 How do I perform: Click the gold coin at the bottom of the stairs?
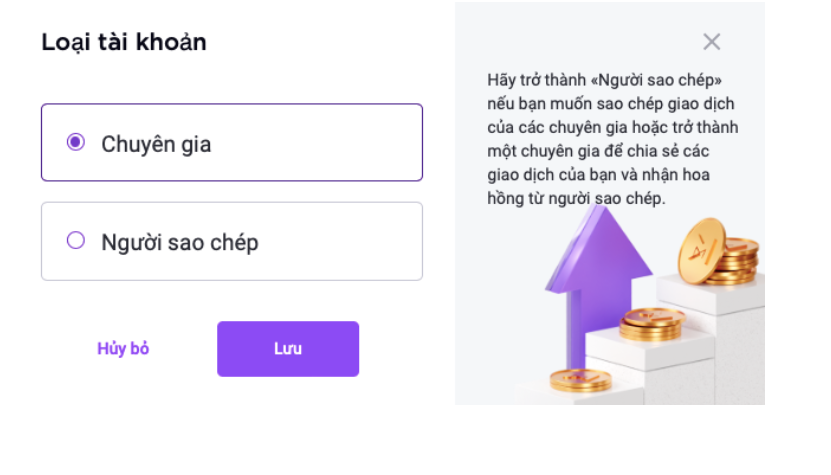580,380
